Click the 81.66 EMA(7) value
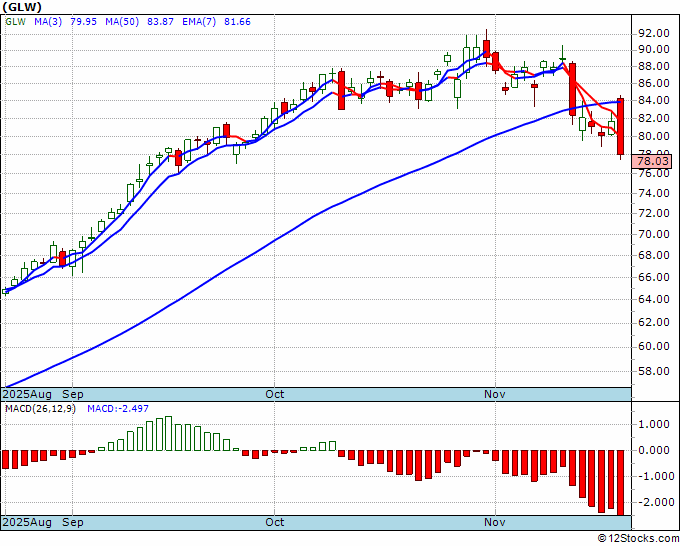Viewport: 680px width, 546px height. [237, 22]
